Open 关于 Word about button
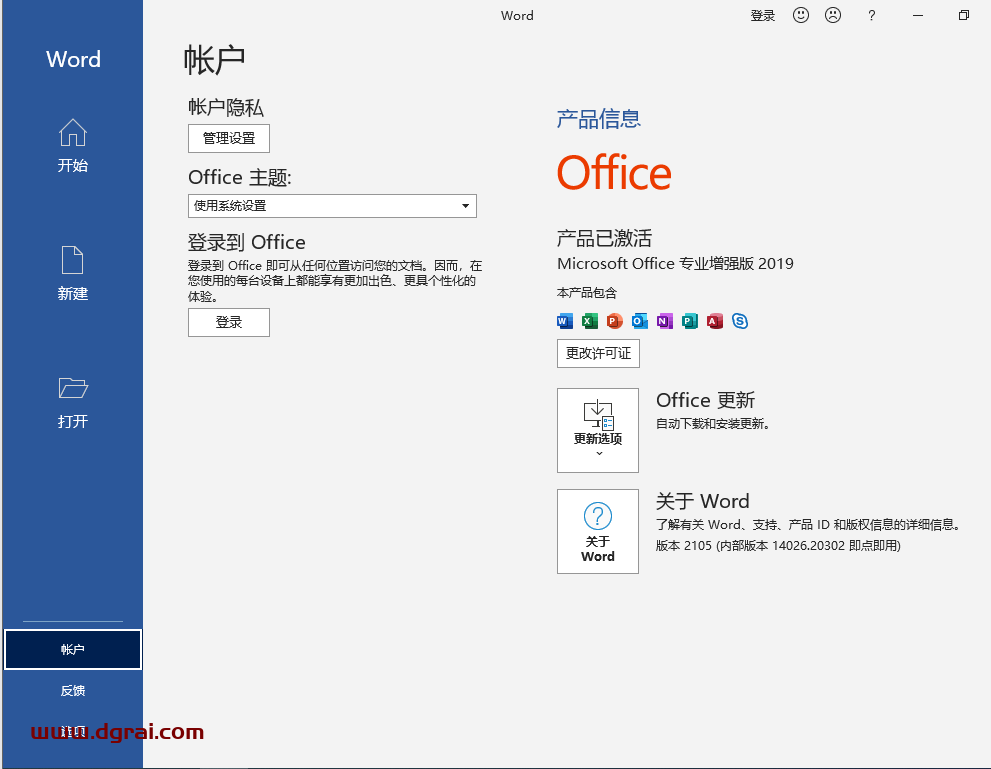The image size is (991, 769). point(598,531)
